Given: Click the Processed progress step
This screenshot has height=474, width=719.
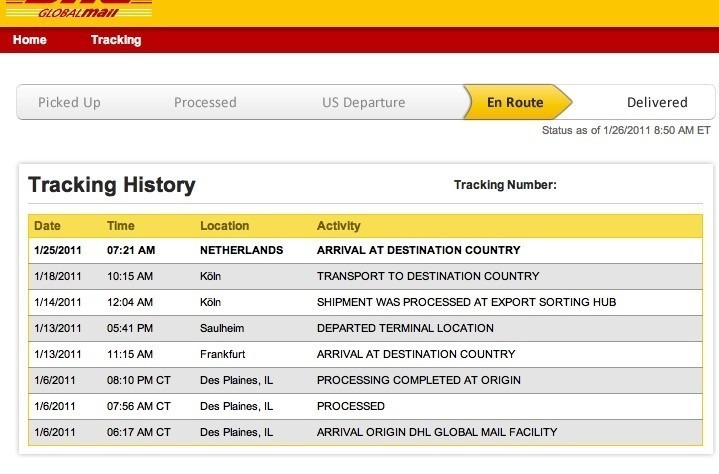Looking at the screenshot, I should coord(205,102).
